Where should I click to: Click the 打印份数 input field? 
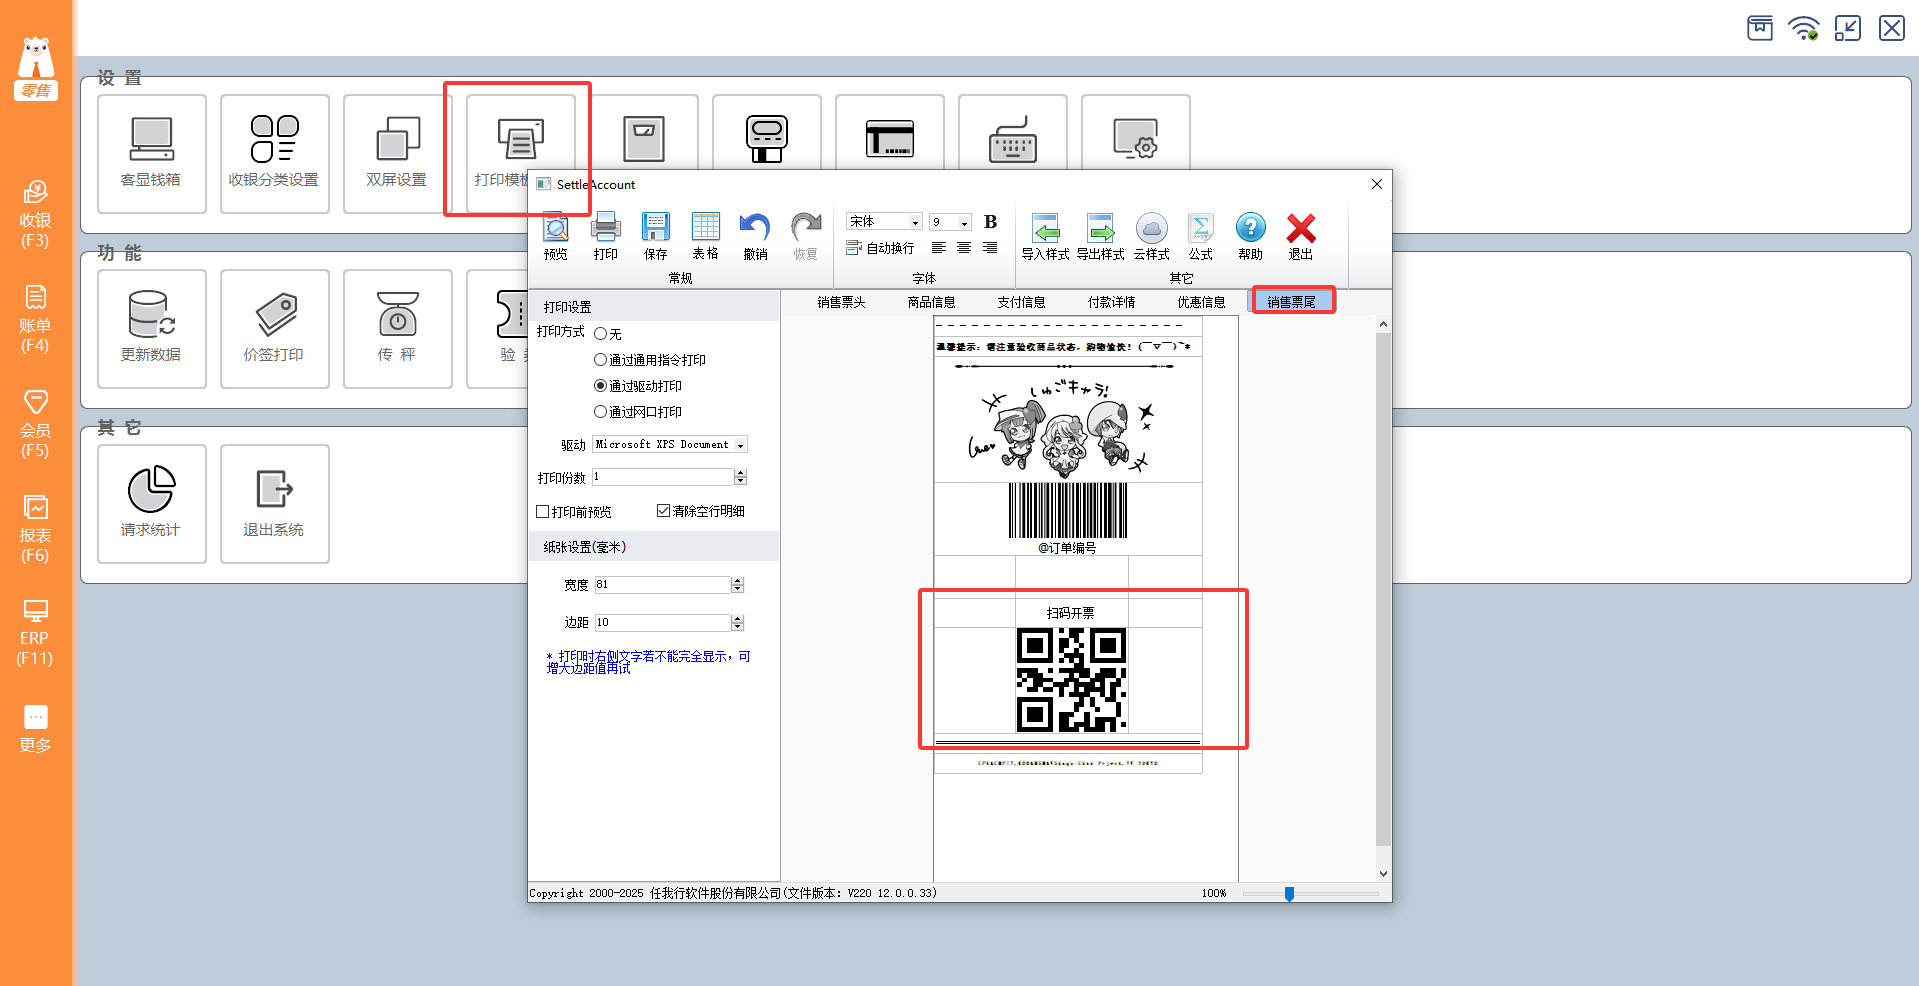tap(664, 478)
